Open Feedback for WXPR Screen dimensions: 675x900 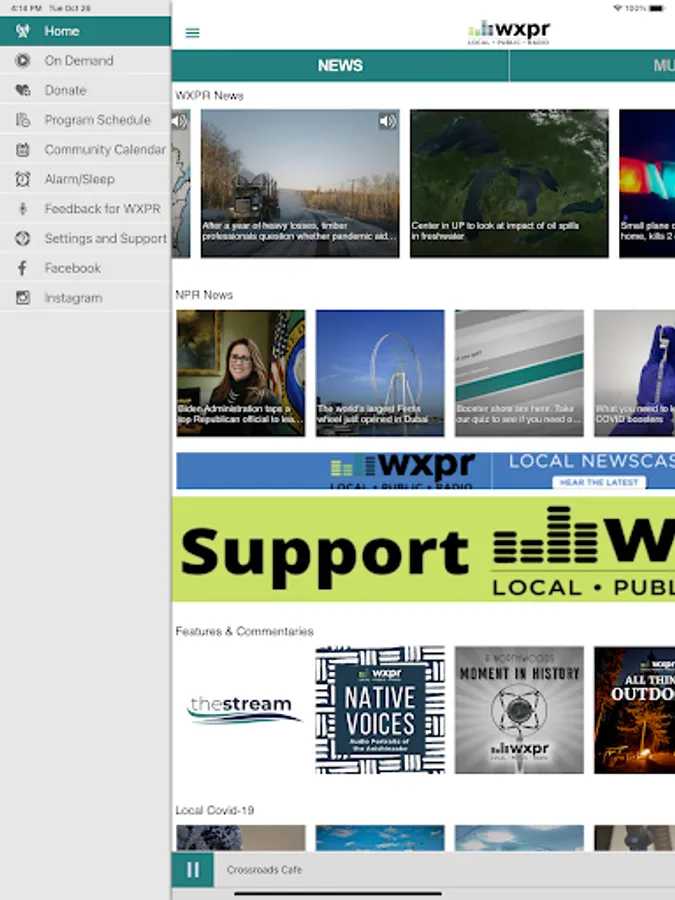(86, 209)
